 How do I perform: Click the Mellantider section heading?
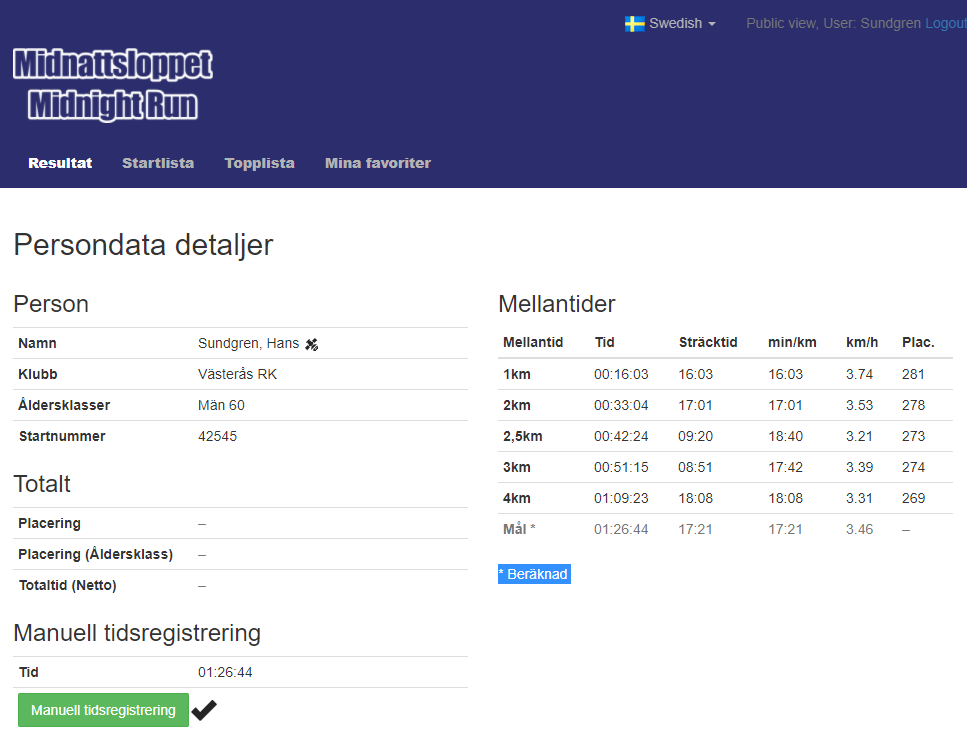click(x=557, y=304)
